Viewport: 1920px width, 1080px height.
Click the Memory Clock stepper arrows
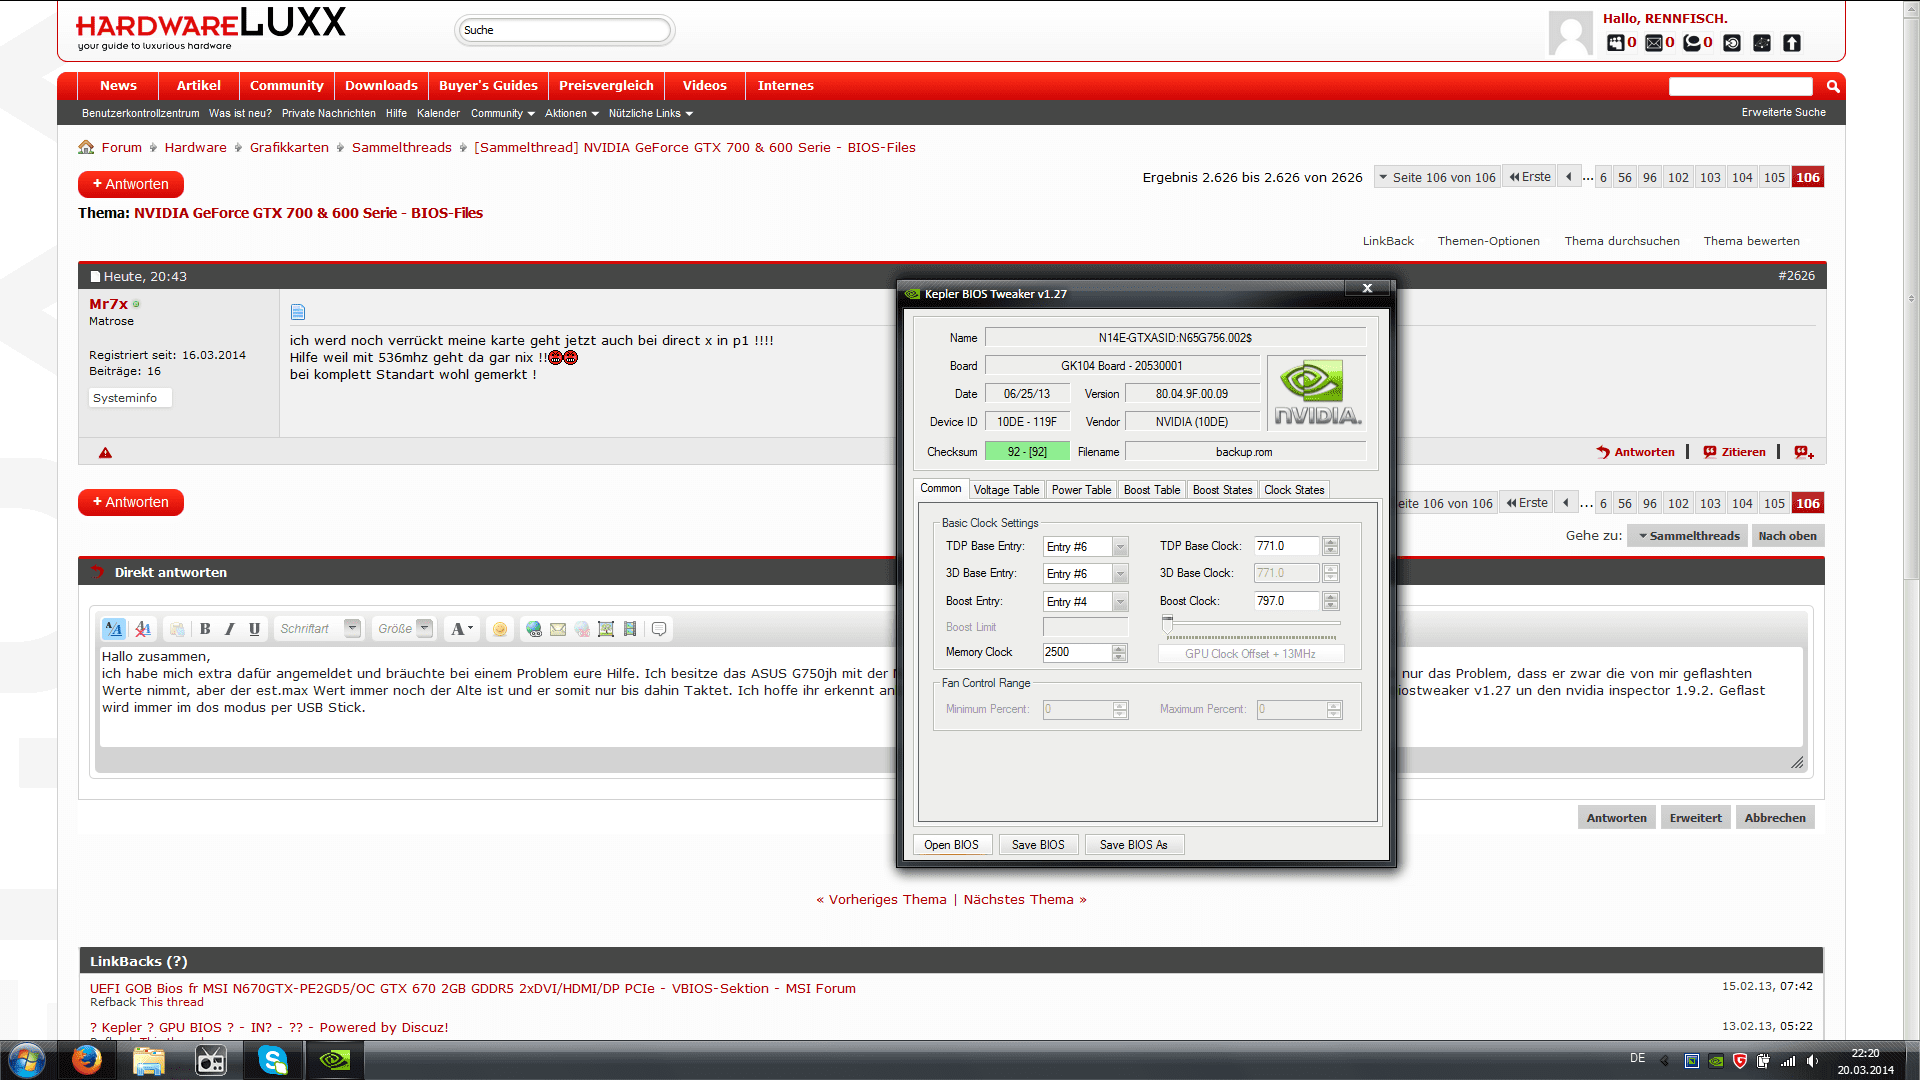(1119, 652)
